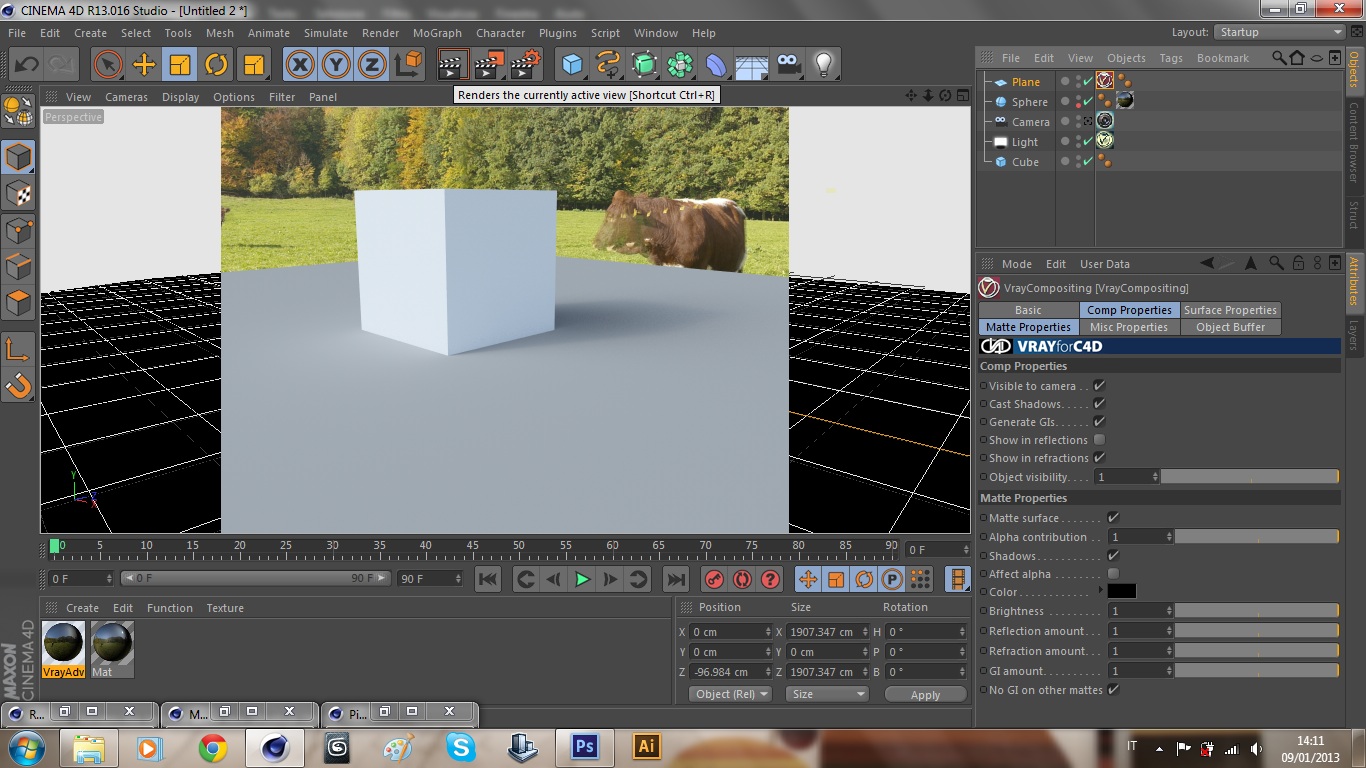Open Edit Render Settings gear icon
1366x768 pixels.
(x=525, y=65)
